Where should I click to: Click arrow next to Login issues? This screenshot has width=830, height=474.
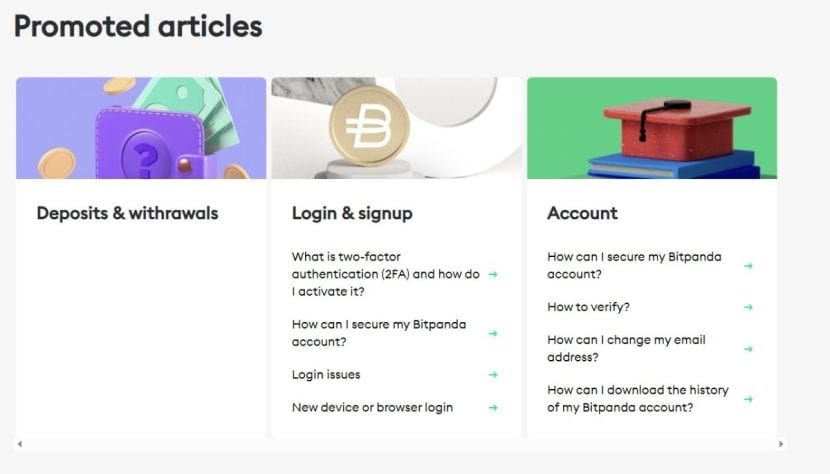coord(493,374)
